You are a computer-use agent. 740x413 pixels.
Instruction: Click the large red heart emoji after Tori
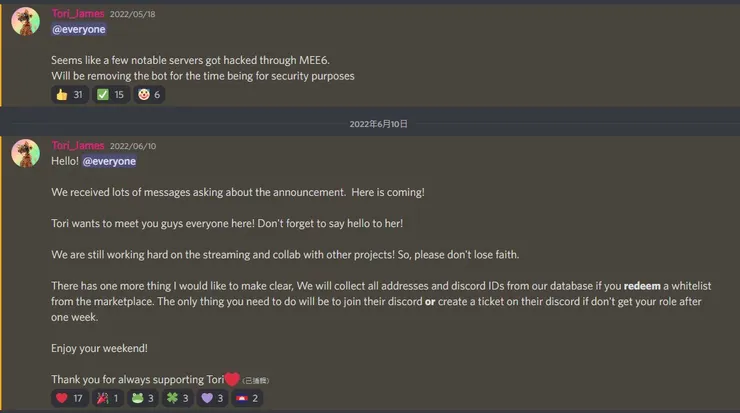click(x=232, y=379)
